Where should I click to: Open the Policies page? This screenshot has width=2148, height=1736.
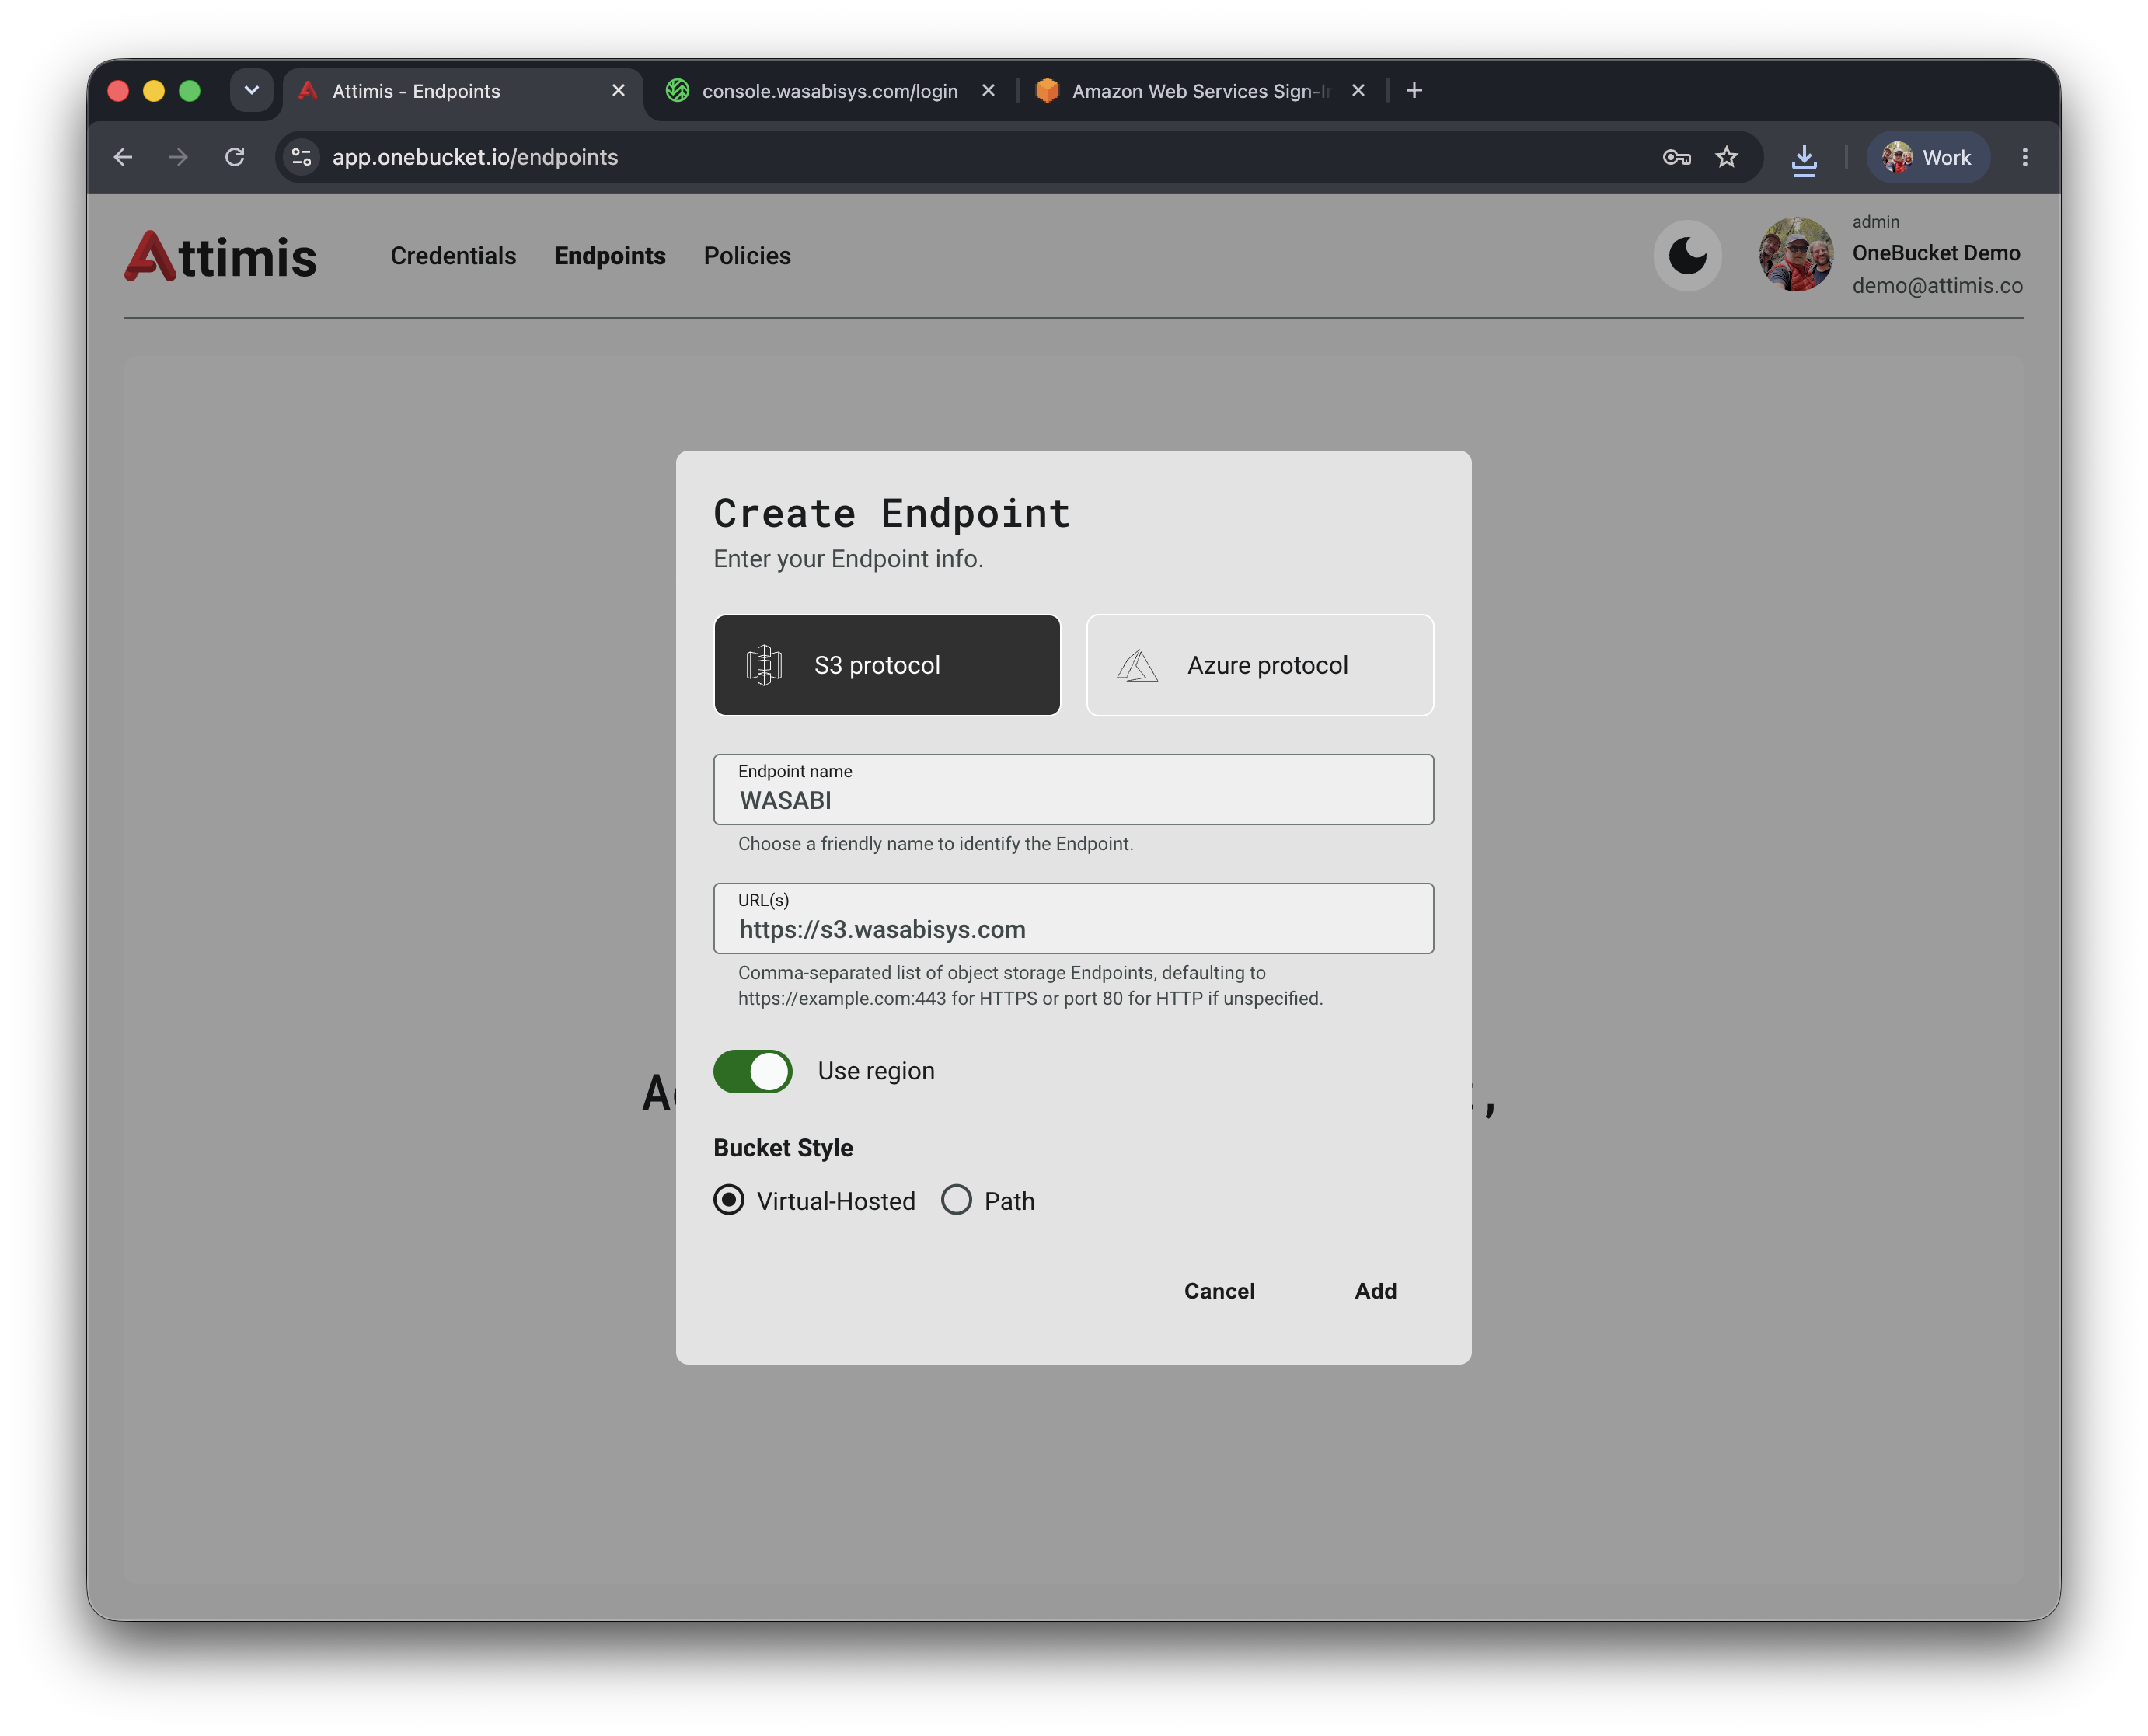pos(747,256)
